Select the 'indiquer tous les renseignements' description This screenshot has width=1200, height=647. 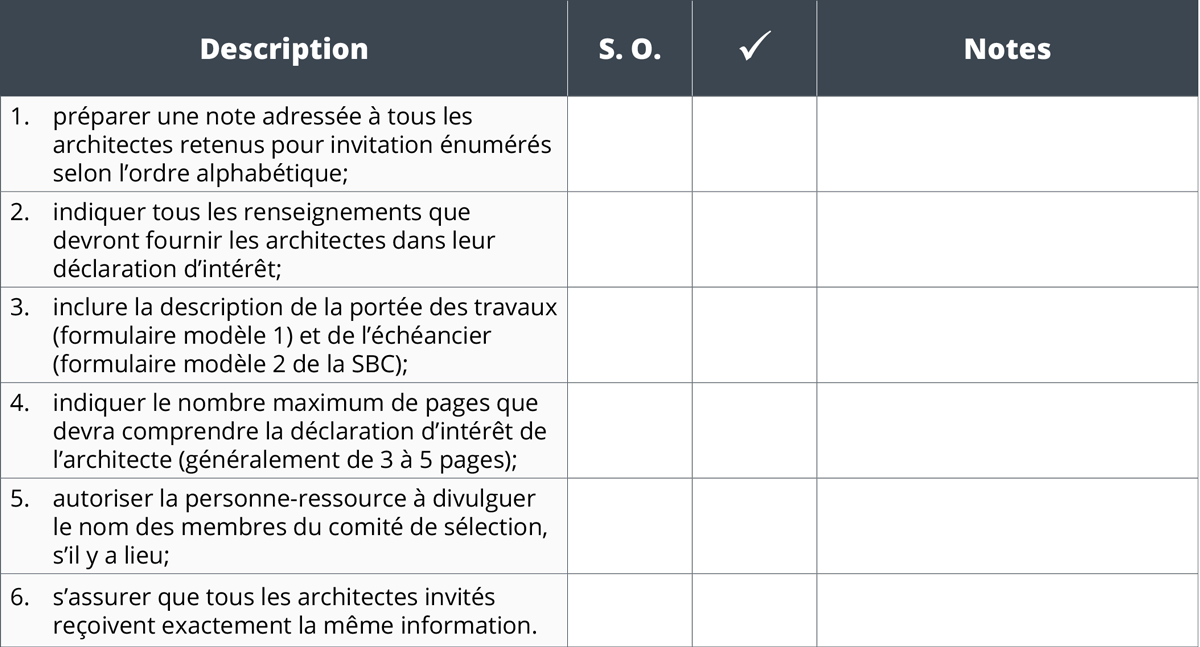(x=274, y=240)
